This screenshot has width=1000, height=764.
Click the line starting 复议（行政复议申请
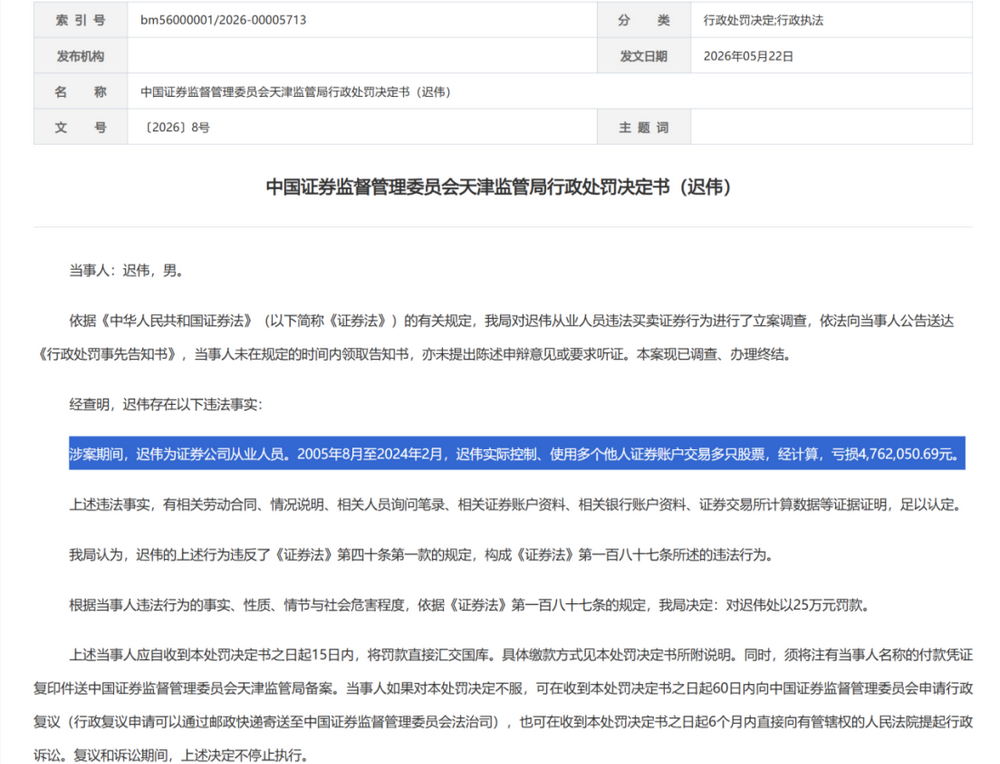point(503,722)
